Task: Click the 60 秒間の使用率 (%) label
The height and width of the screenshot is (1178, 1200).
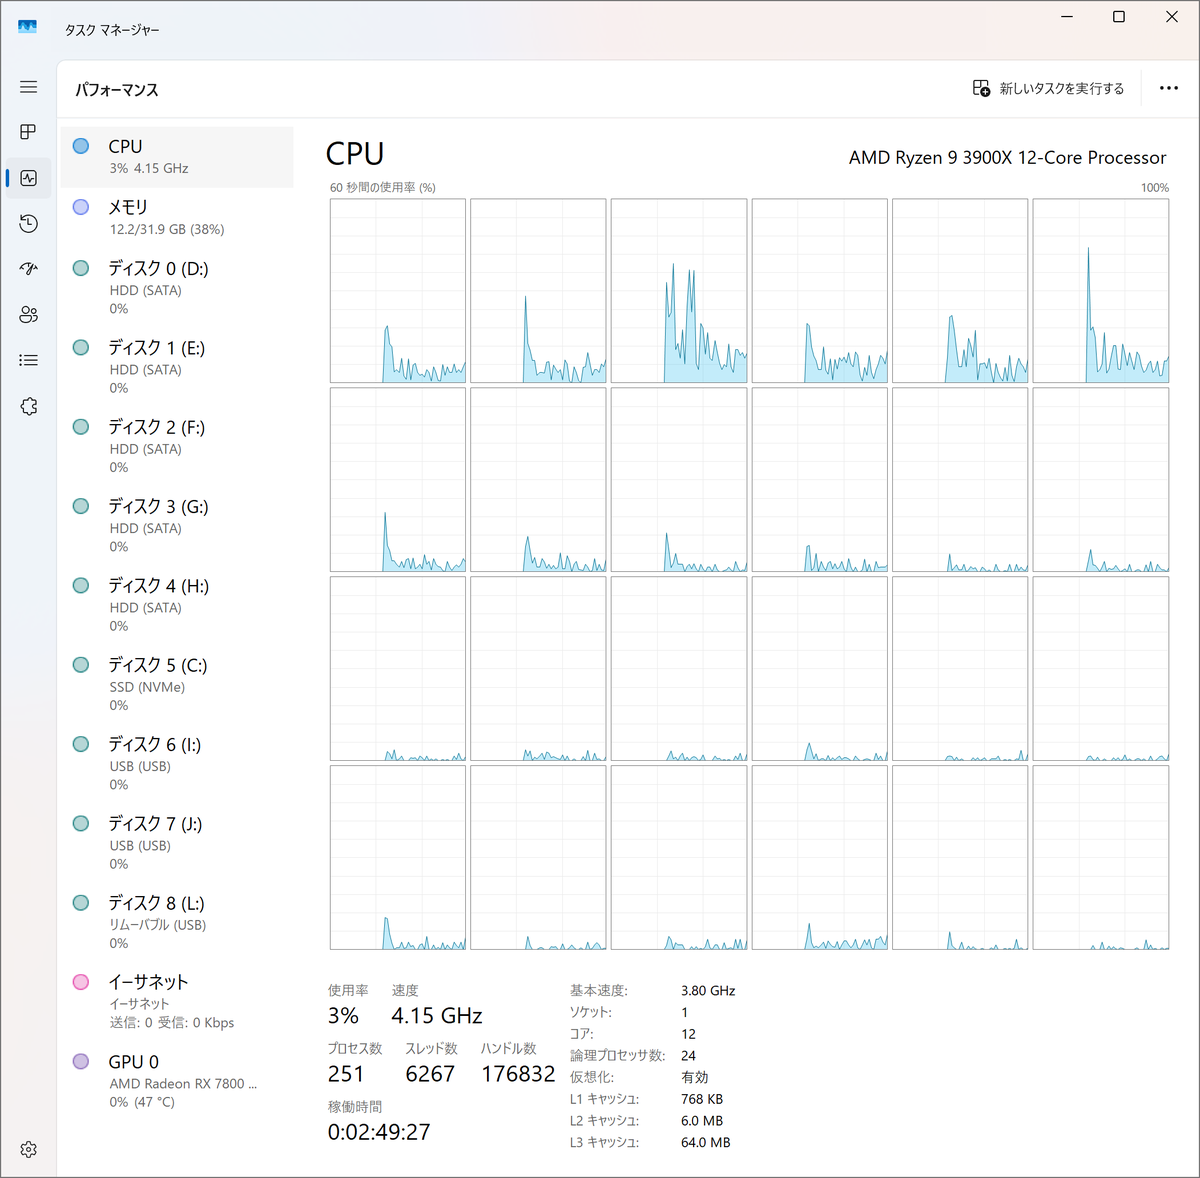Action: coord(383,187)
